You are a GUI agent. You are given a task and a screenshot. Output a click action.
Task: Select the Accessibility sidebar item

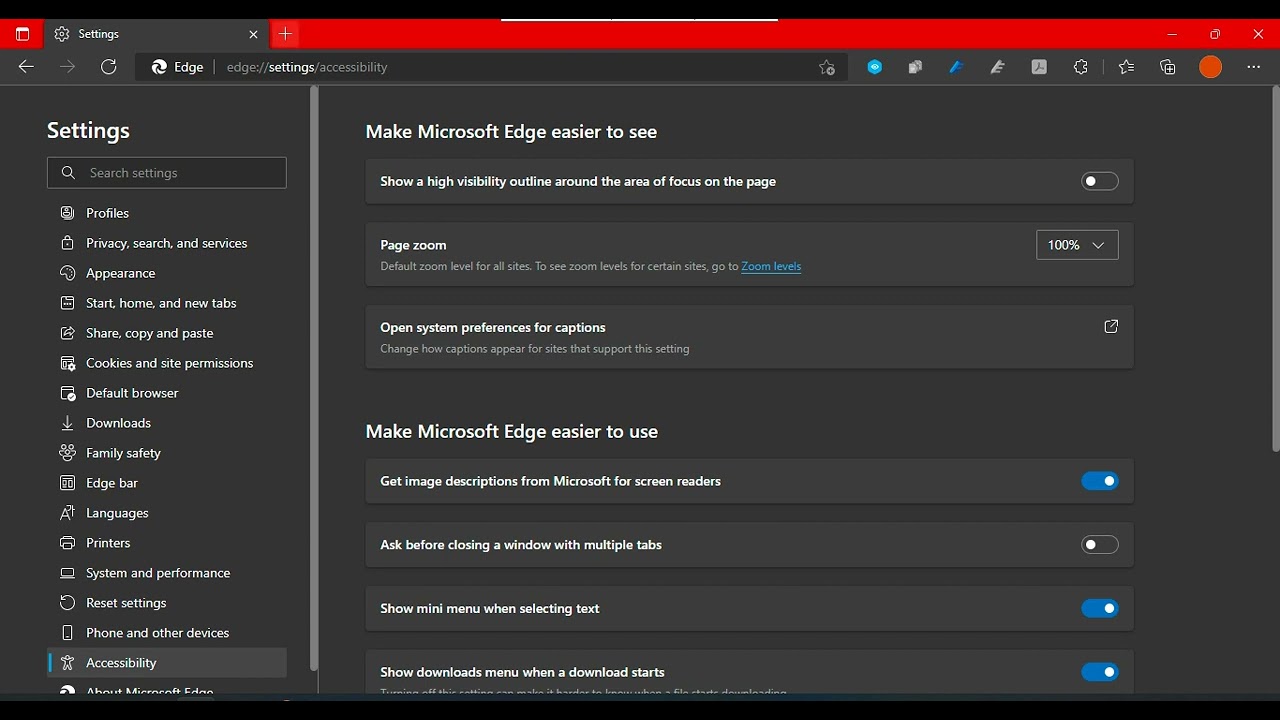[x=167, y=663]
